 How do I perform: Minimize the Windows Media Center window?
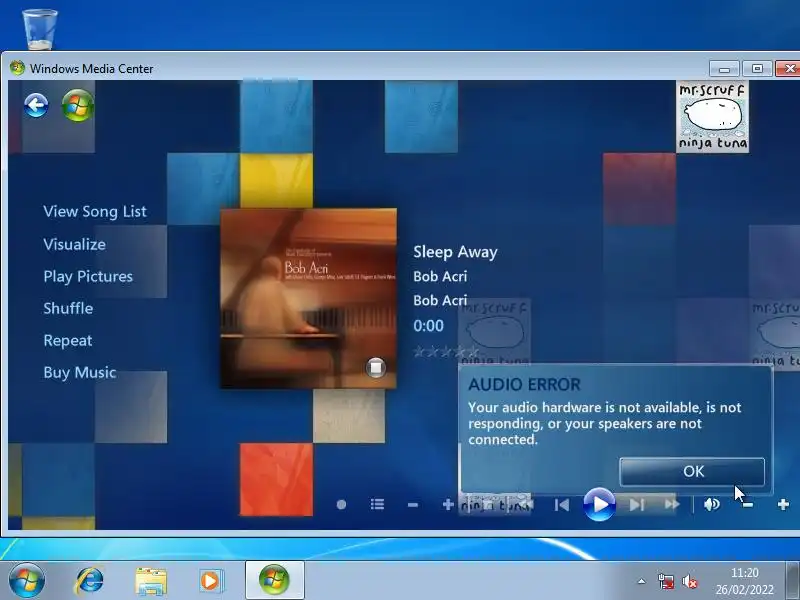[x=724, y=68]
